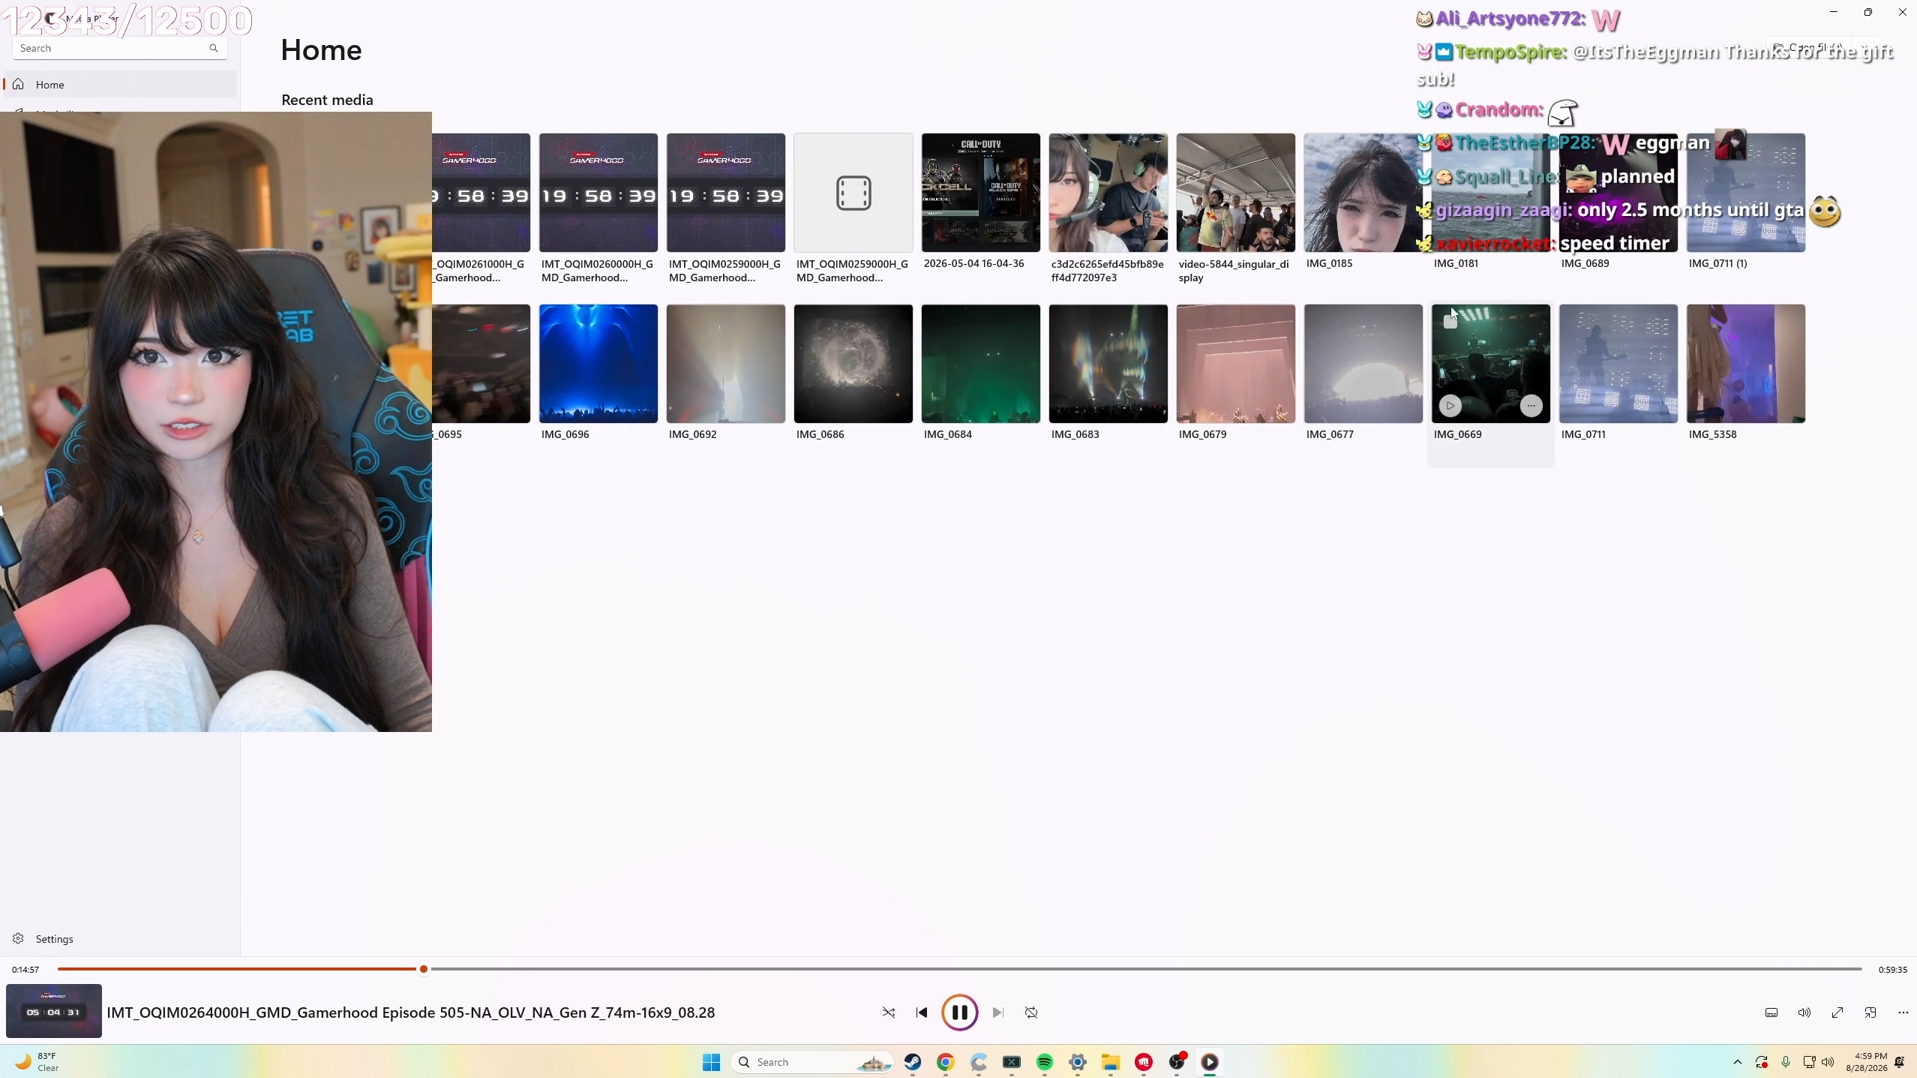Screen dimensions: 1917x1078
Task: Open the IMG_0711 guitarist video thumbnail
Action: 1618,363
